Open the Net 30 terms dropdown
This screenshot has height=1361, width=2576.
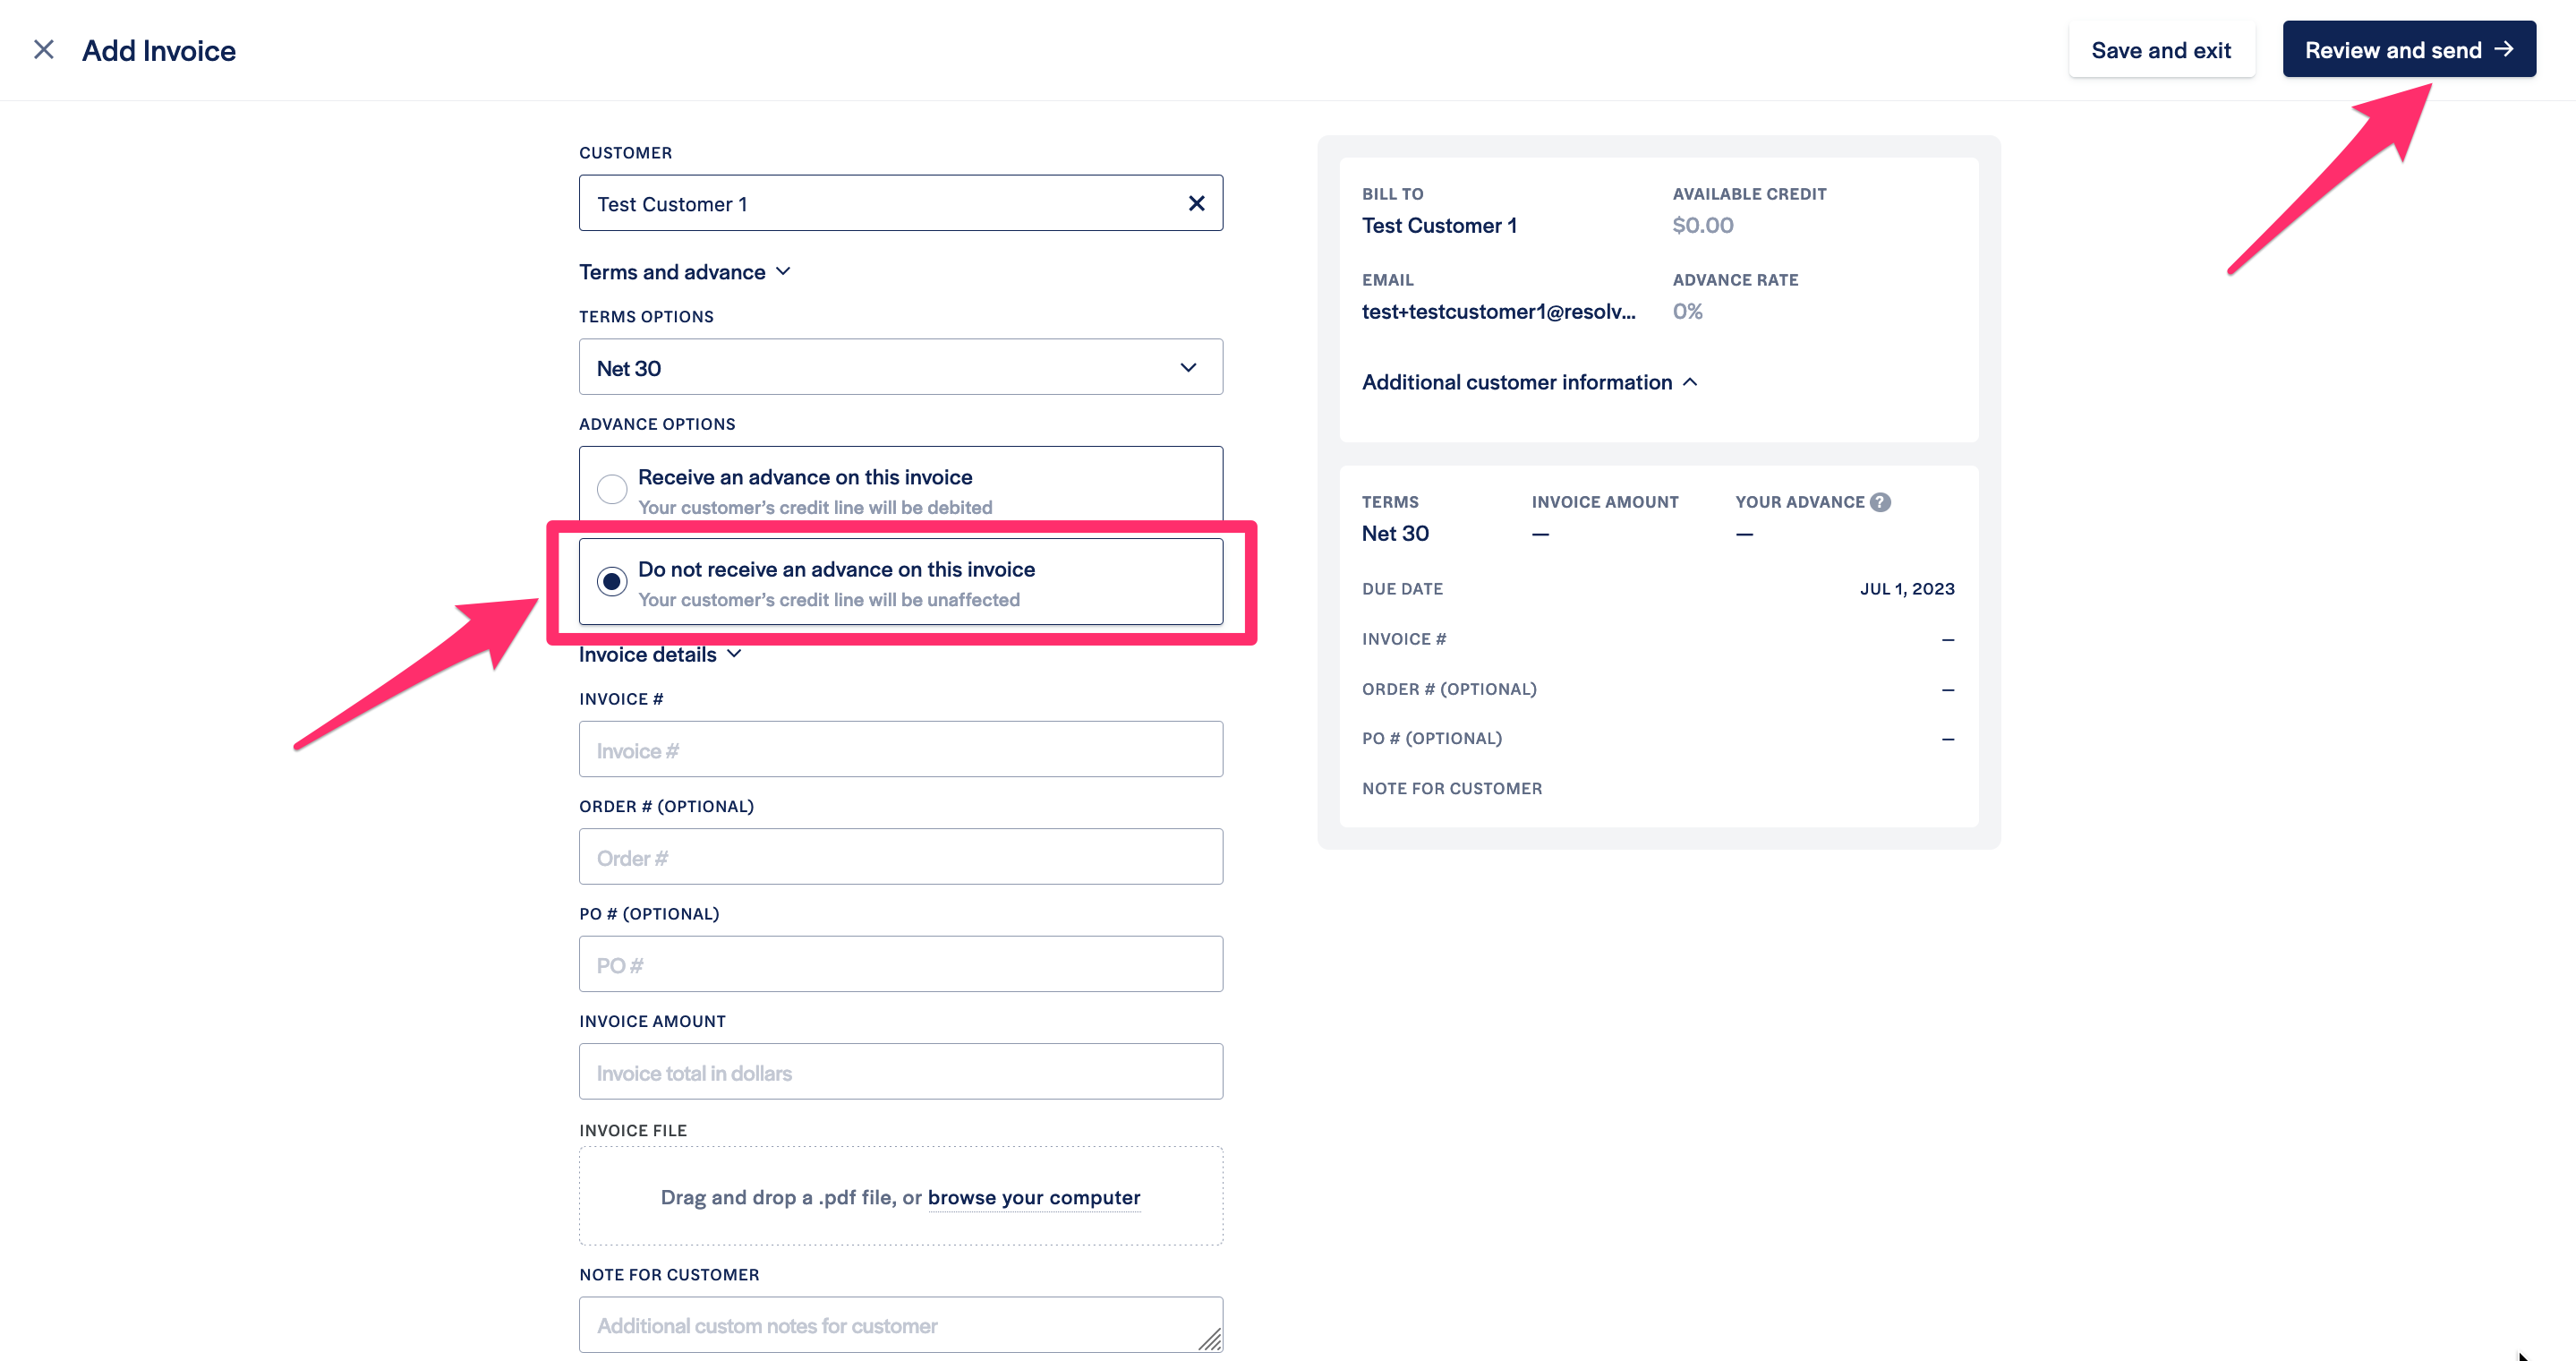pos(900,367)
